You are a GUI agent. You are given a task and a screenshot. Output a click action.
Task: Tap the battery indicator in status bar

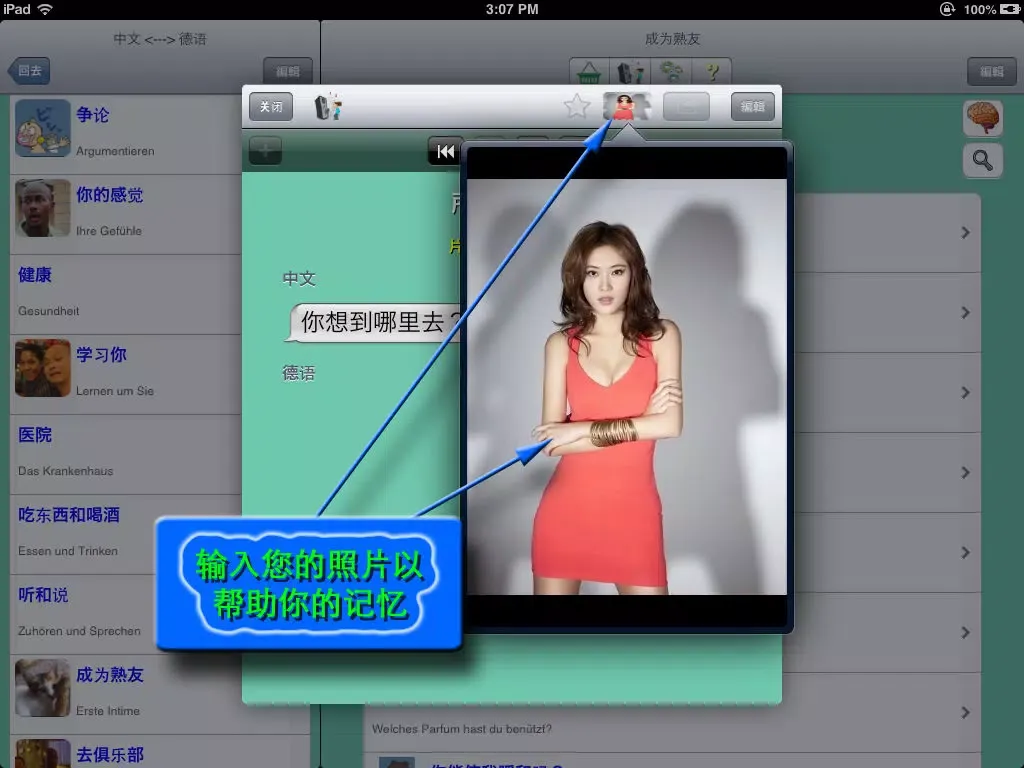point(1010,9)
